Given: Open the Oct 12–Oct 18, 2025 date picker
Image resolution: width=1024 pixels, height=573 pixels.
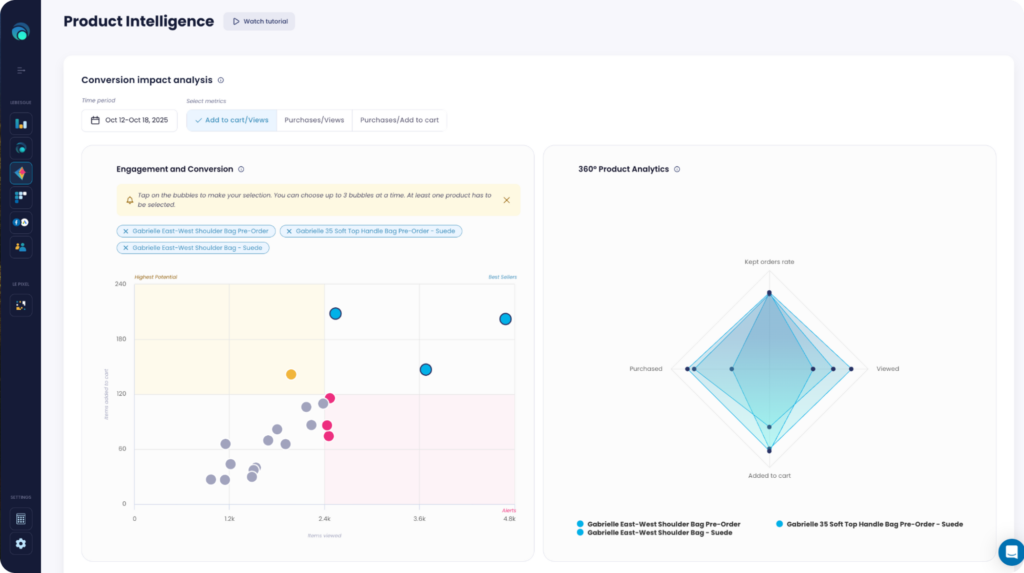Looking at the screenshot, I should point(130,120).
